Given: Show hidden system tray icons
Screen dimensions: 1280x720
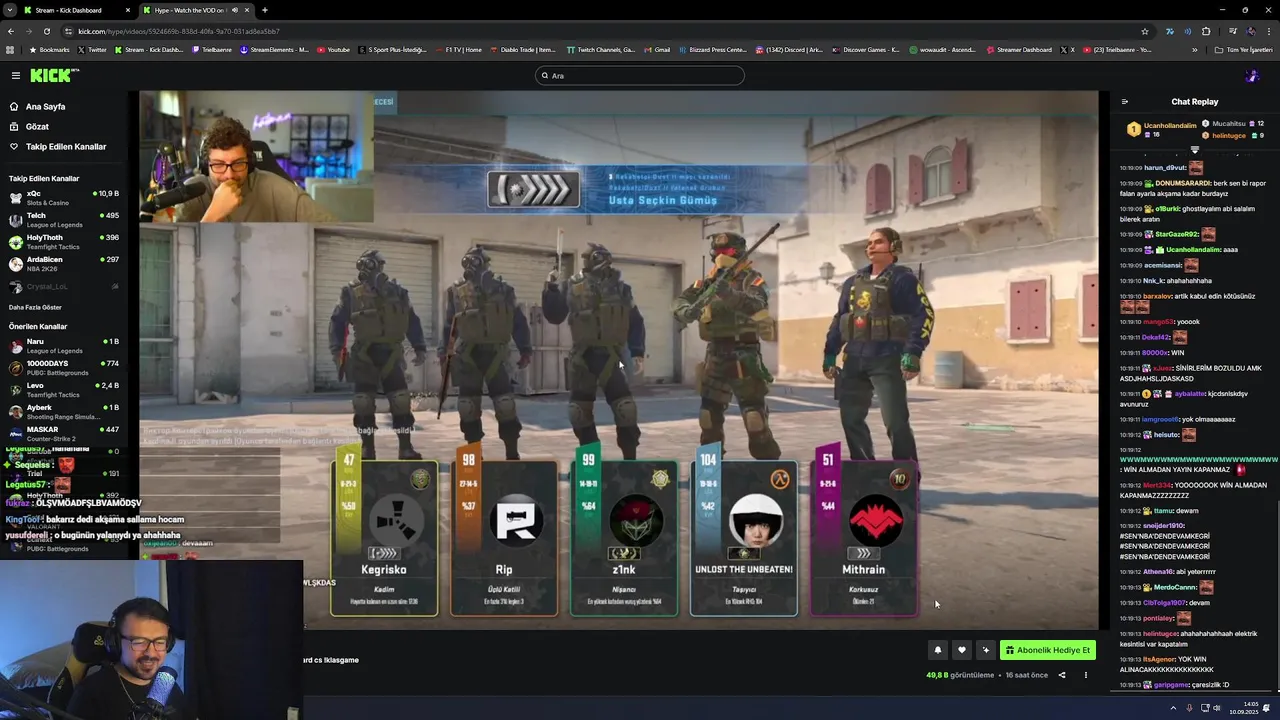Looking at the screenshot, I should [1173, 707].
